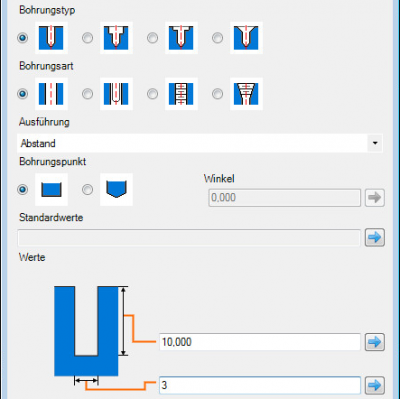Click the Standardwerte blue arrow button
Image resolution: width=400 pixels, height=399 pixels.
pyautogui.click(x=375, y=237)
